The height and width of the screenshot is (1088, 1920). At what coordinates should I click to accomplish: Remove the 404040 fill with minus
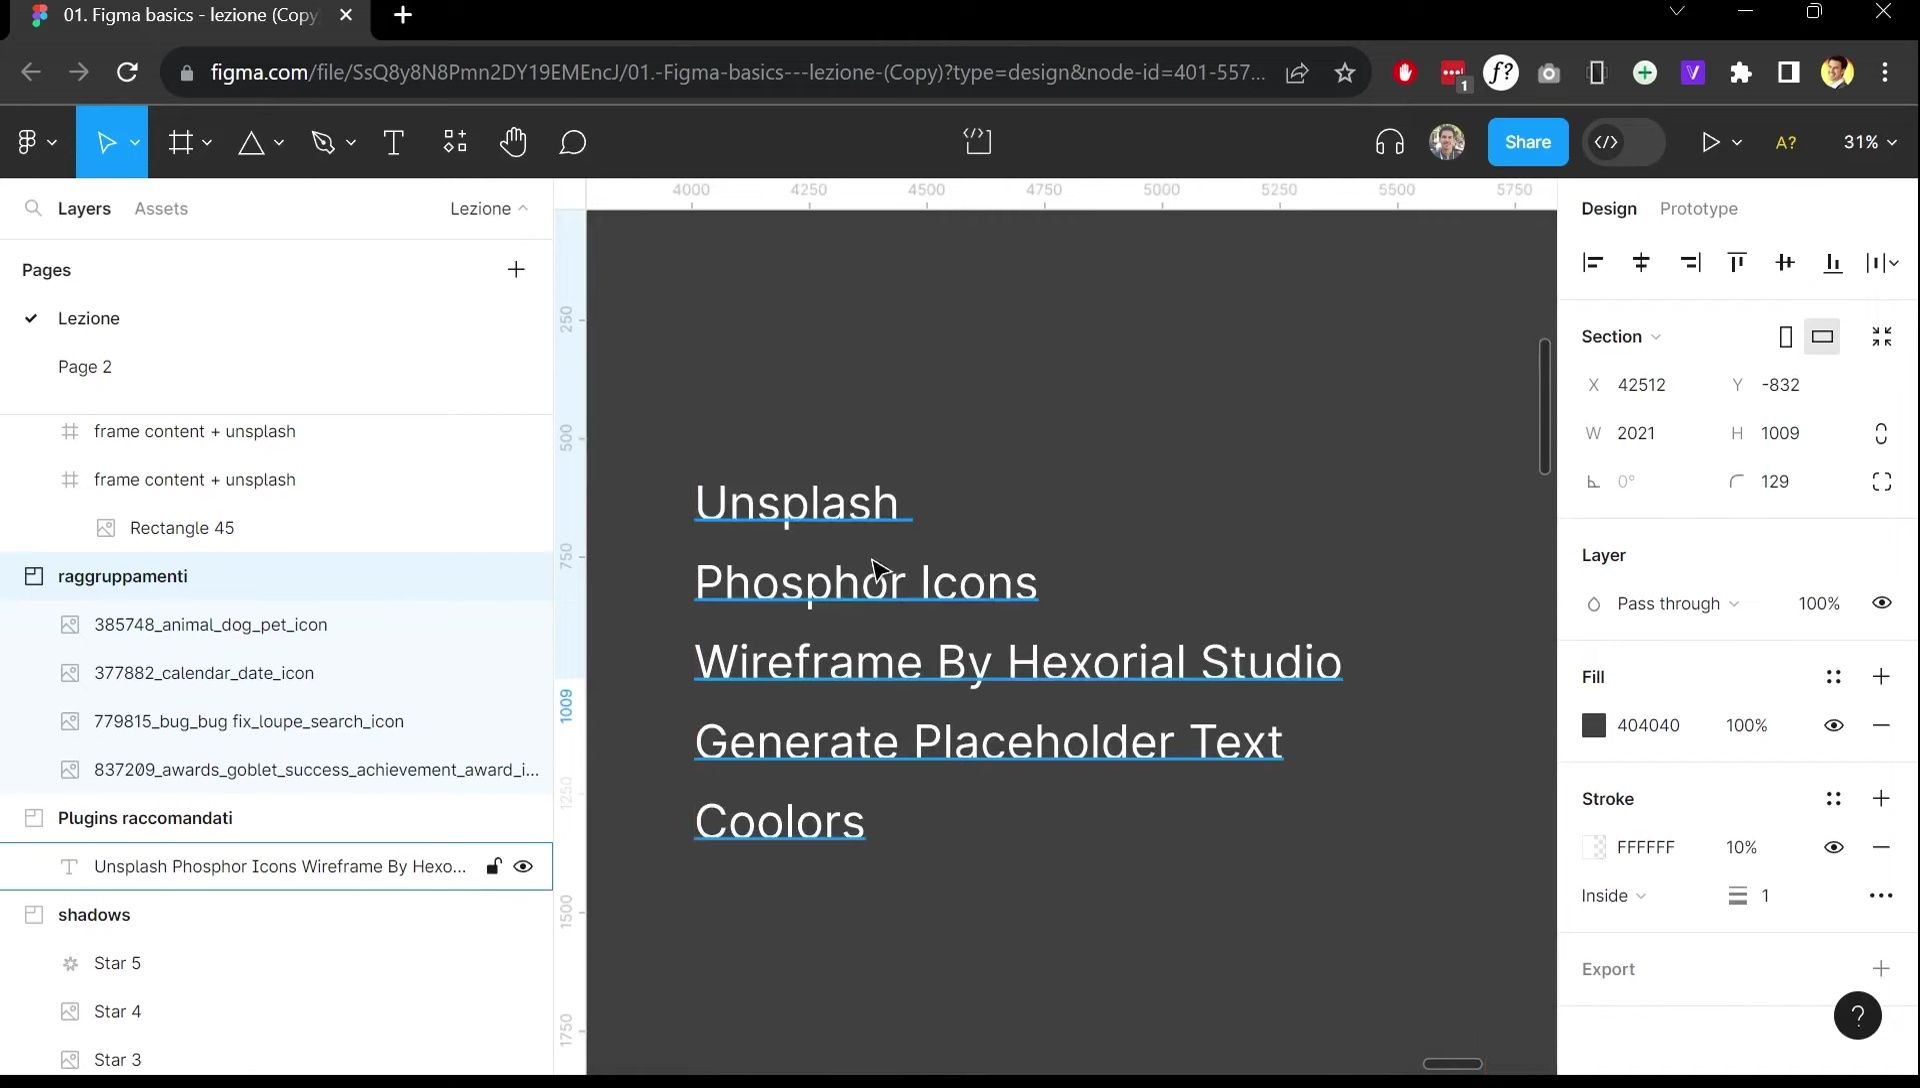click(1881, 726)
